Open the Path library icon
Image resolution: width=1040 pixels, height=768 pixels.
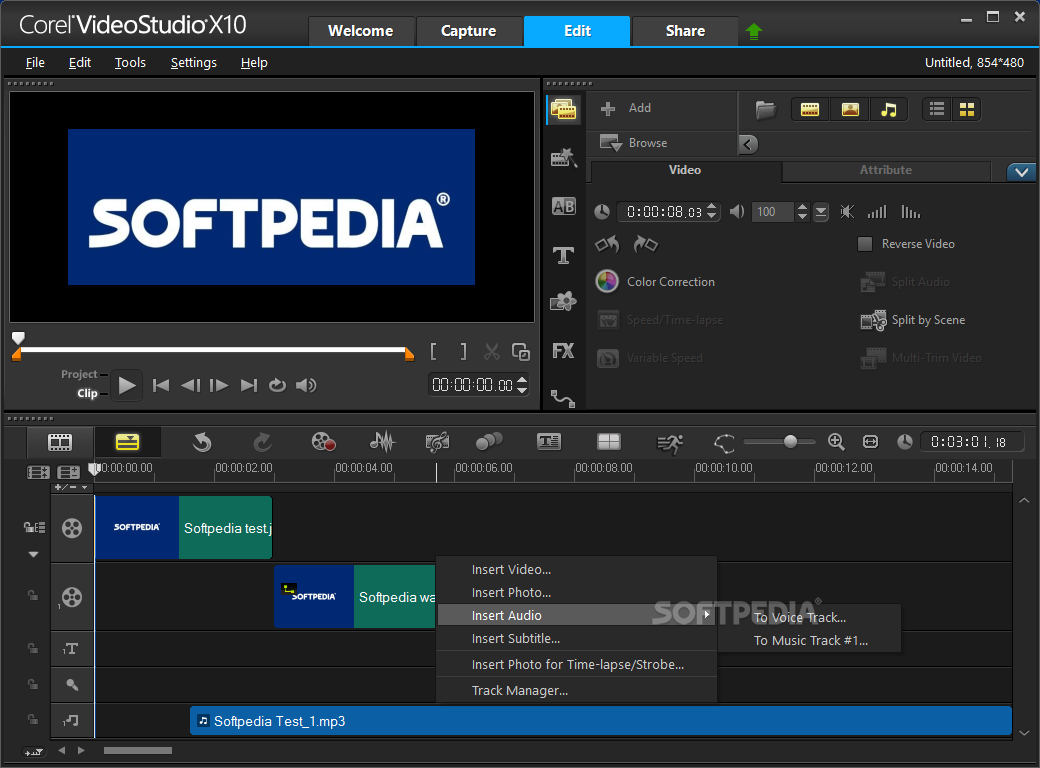pos(563,398)
